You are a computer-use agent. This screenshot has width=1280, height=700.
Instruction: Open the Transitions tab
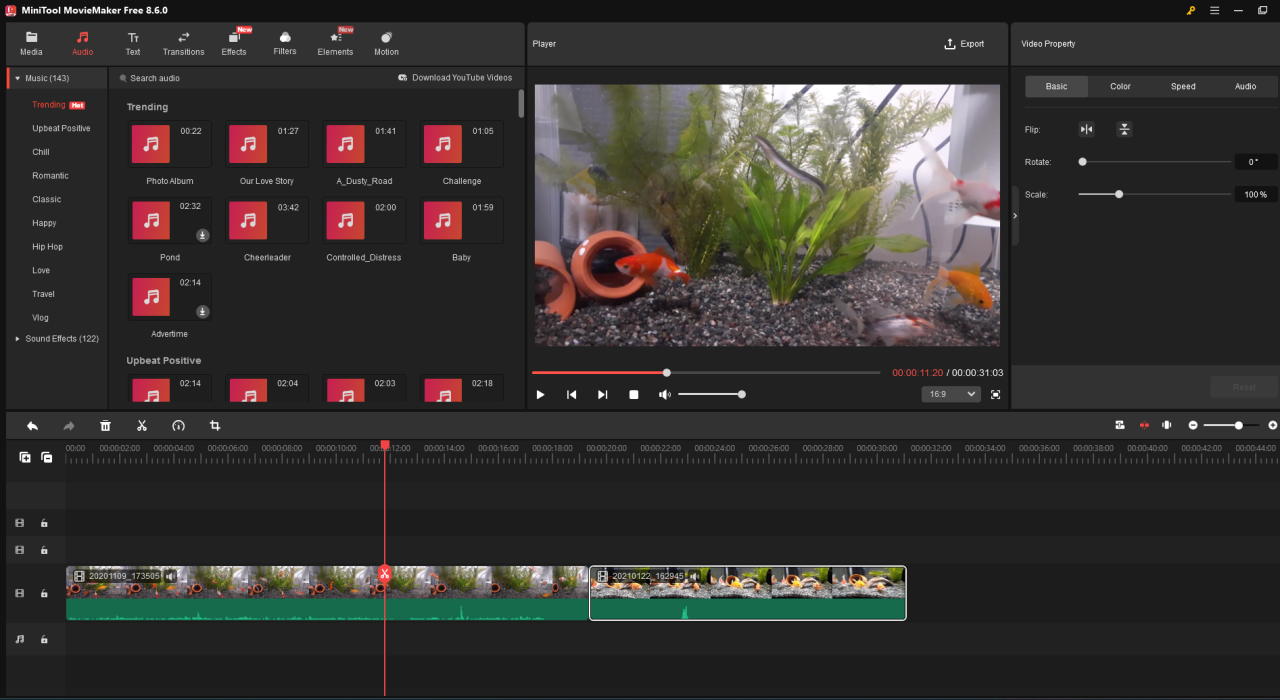[x=184, y=43]
